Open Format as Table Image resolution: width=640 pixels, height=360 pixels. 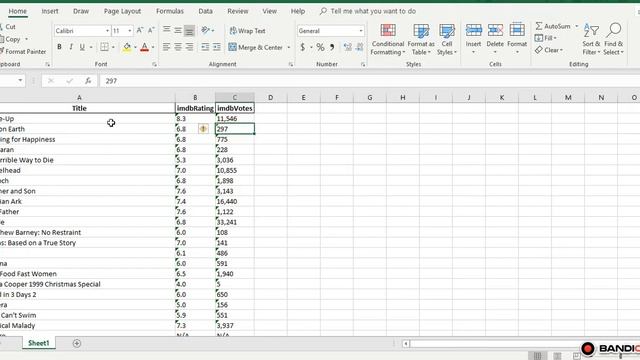(421, 39)
